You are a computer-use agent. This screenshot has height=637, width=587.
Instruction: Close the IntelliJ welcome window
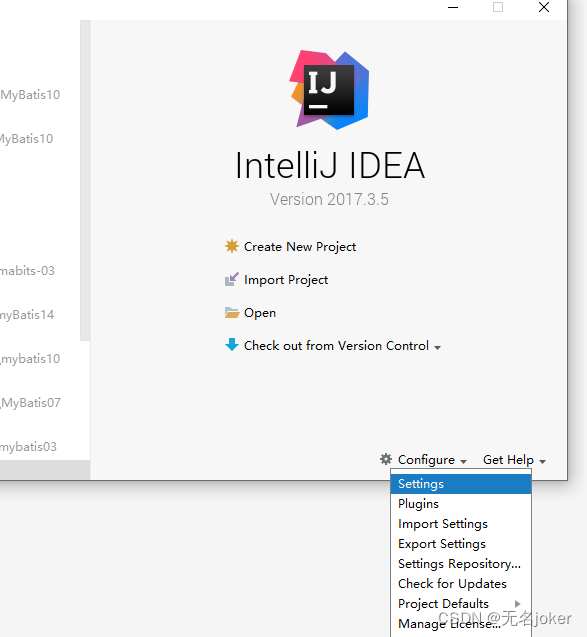tap(544, 7)
